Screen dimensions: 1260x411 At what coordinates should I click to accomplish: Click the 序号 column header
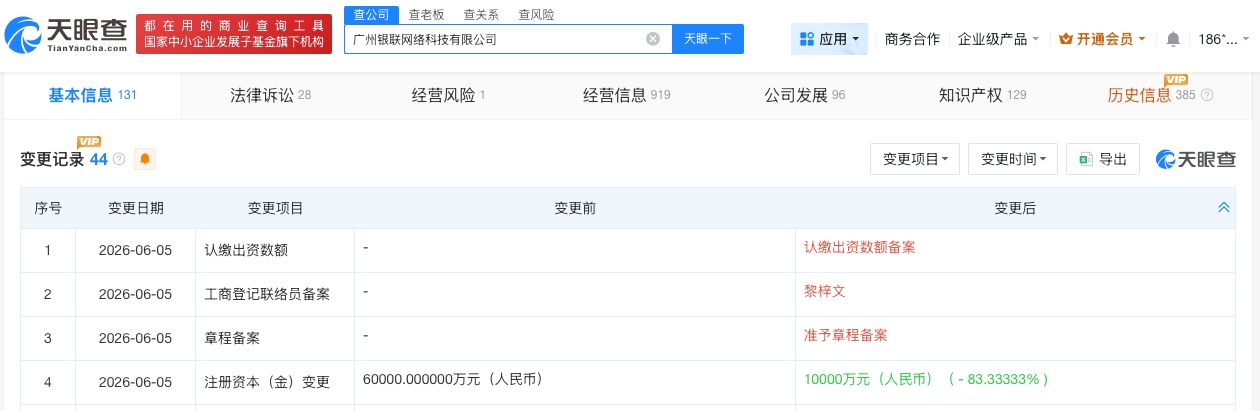(48, 208)
